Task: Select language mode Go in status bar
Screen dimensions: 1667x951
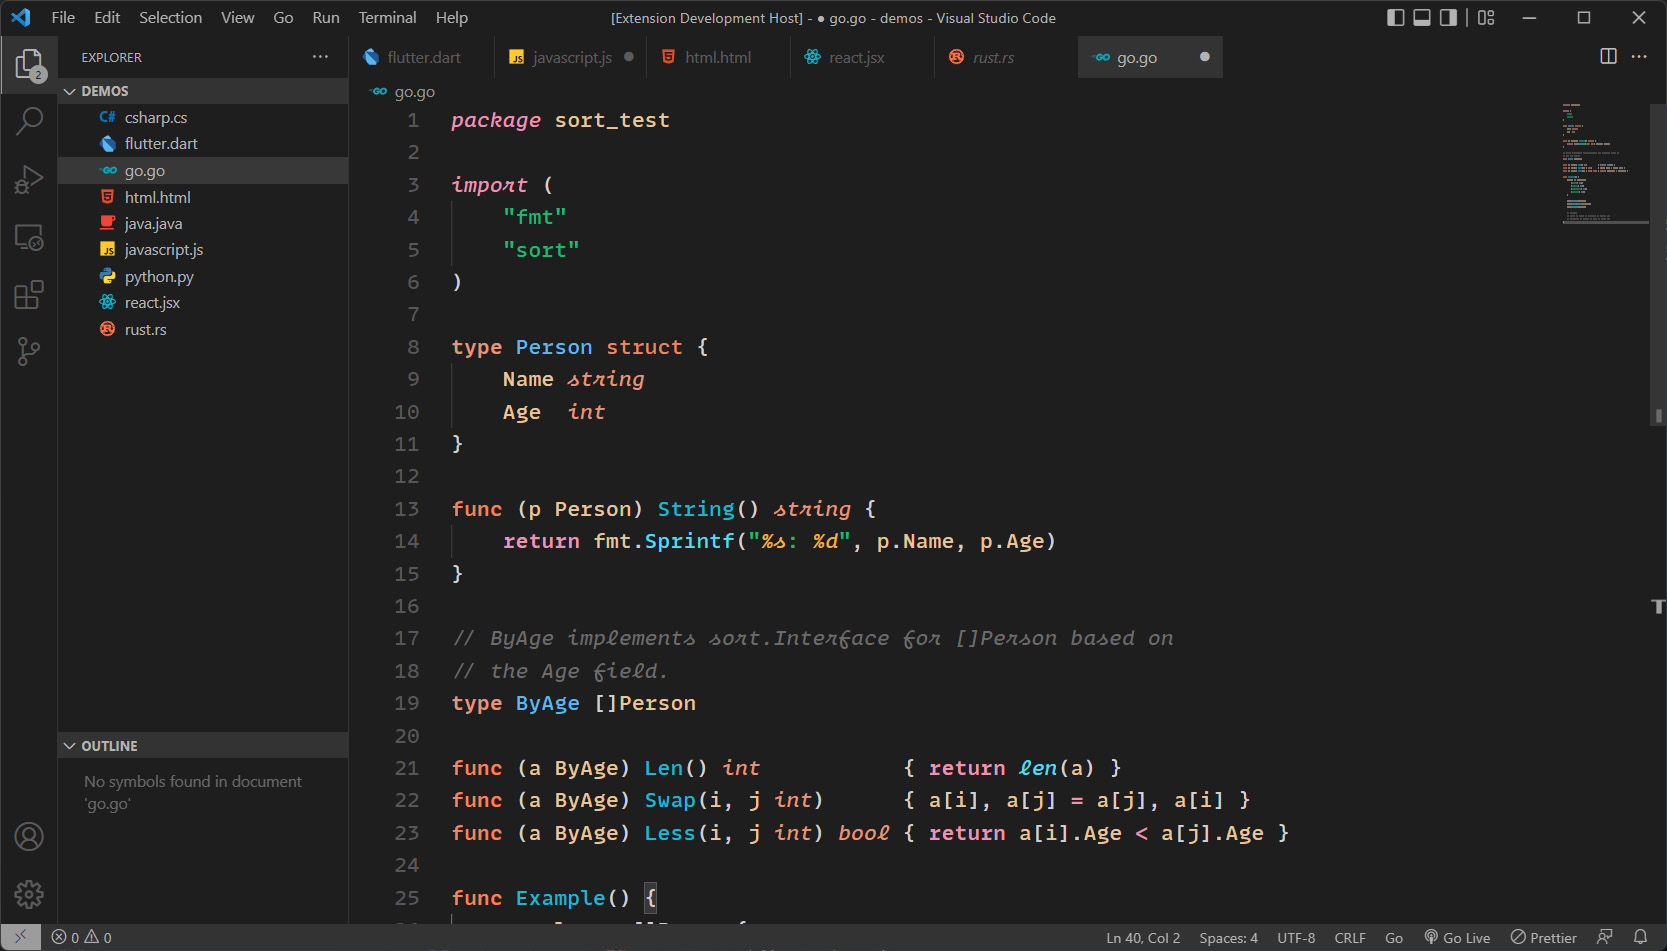Action: coord(1394,938)
